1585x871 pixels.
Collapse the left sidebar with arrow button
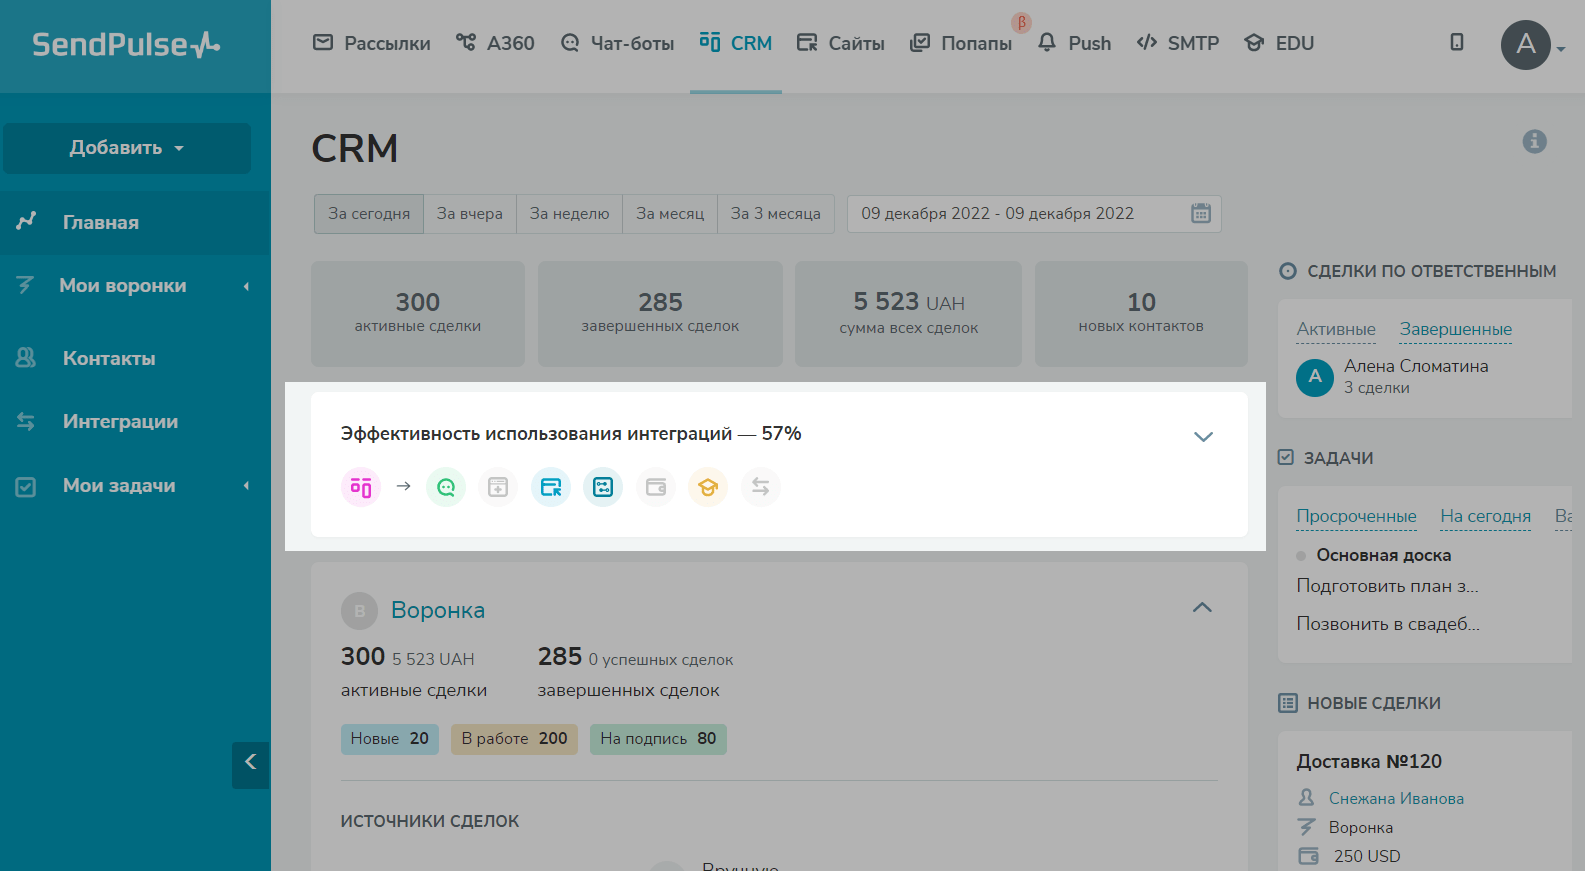[x=250, y=763]
